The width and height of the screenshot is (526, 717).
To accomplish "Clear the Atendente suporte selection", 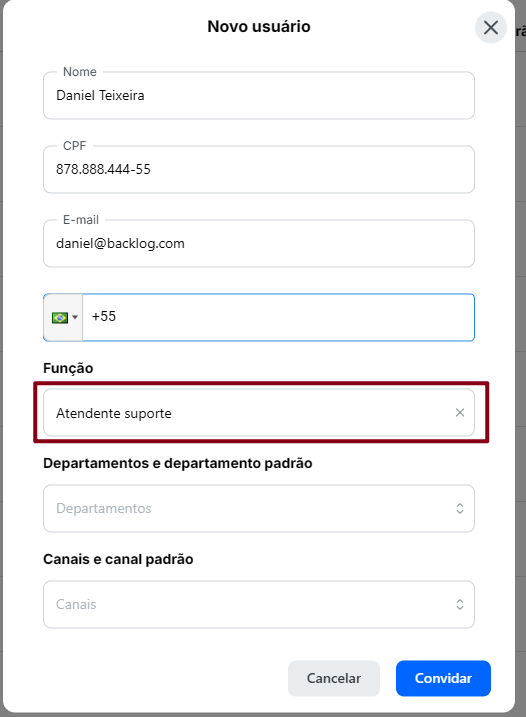I will coord(460,412).
